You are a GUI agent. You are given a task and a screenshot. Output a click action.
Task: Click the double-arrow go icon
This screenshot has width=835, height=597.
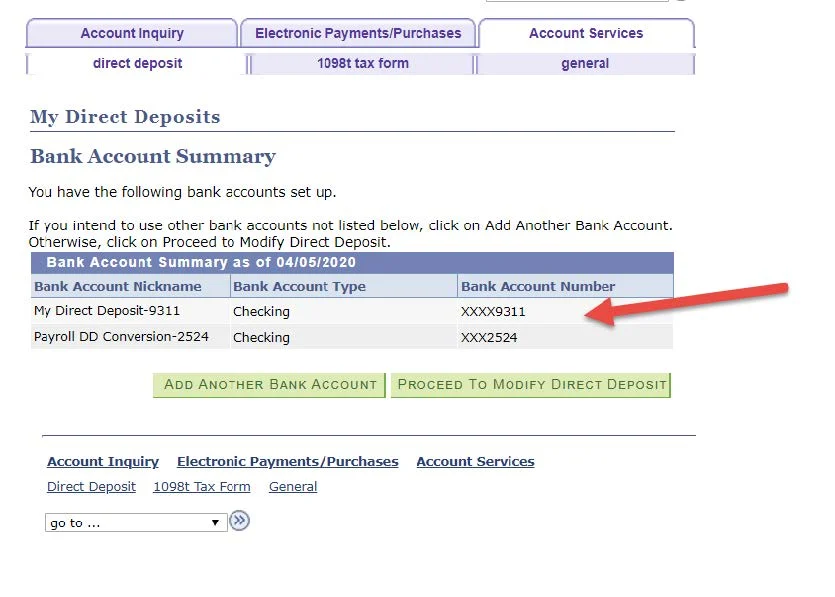[x=239, y=520]
